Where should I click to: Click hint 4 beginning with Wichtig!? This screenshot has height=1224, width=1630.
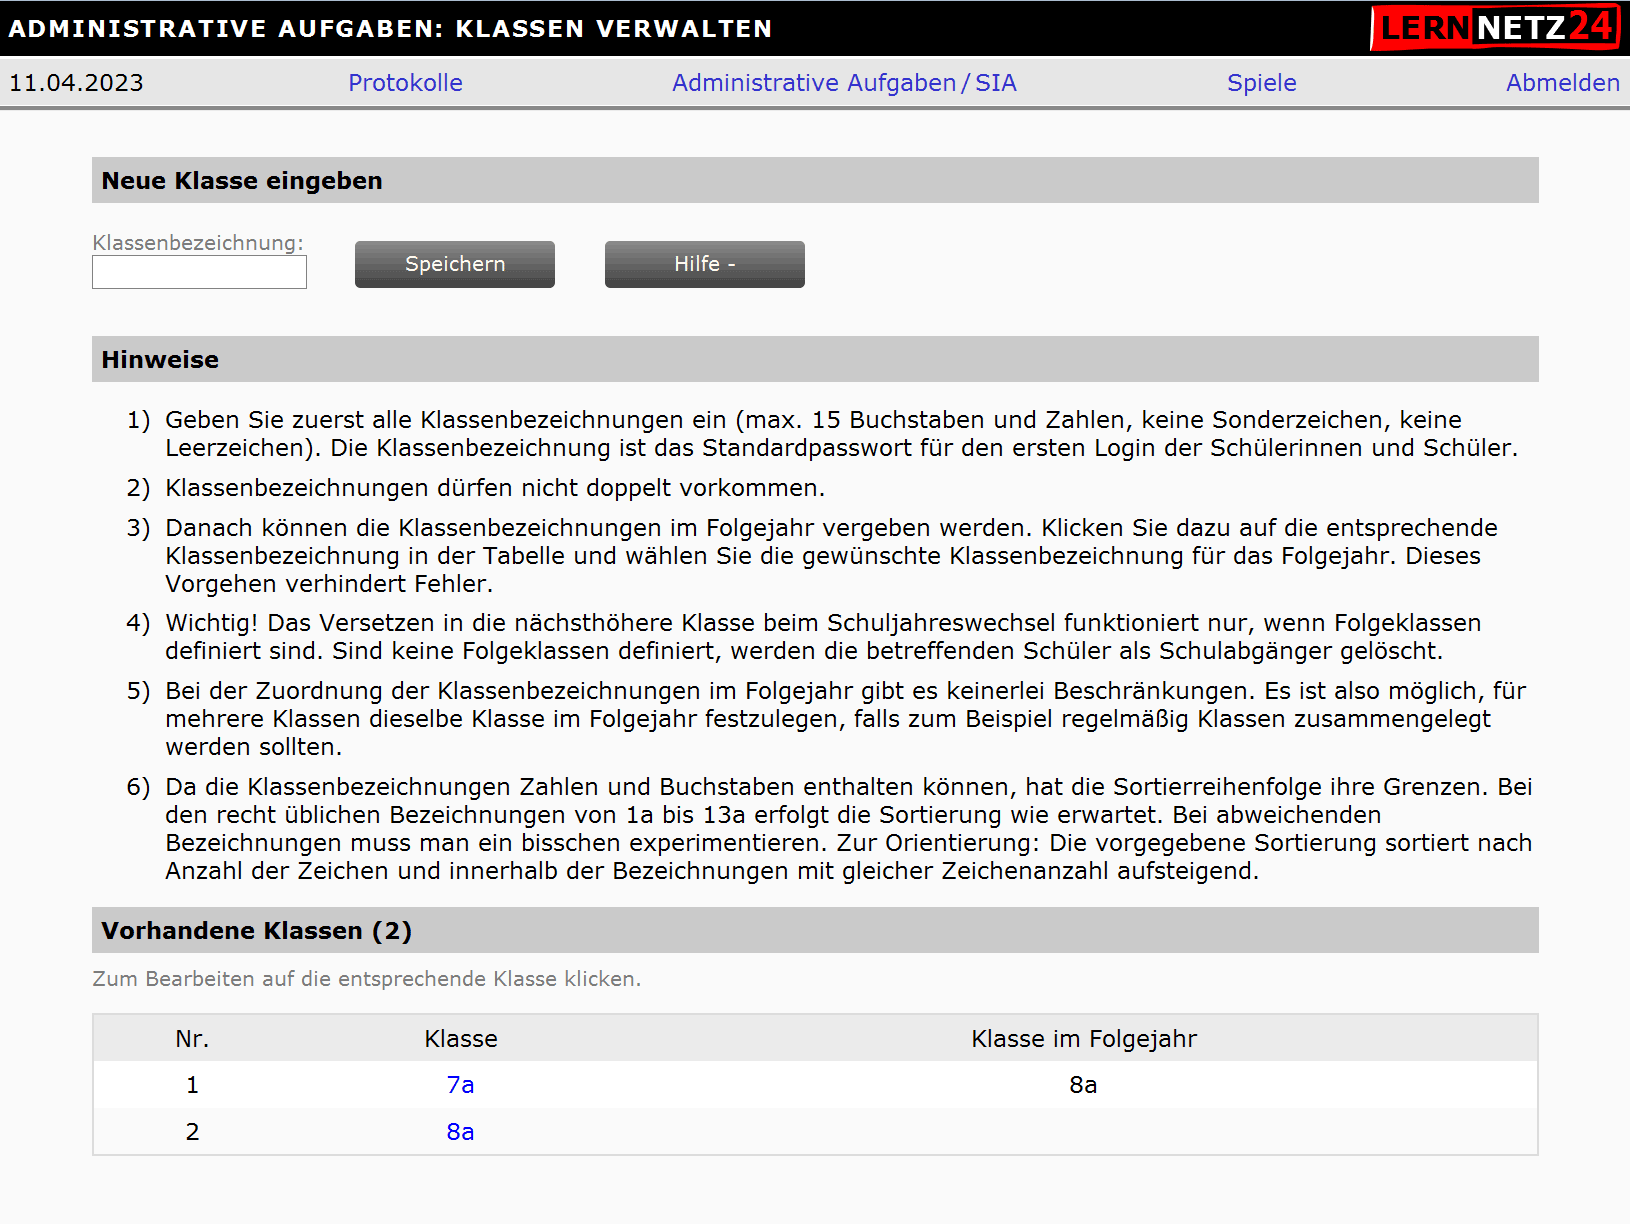(823, 637)
